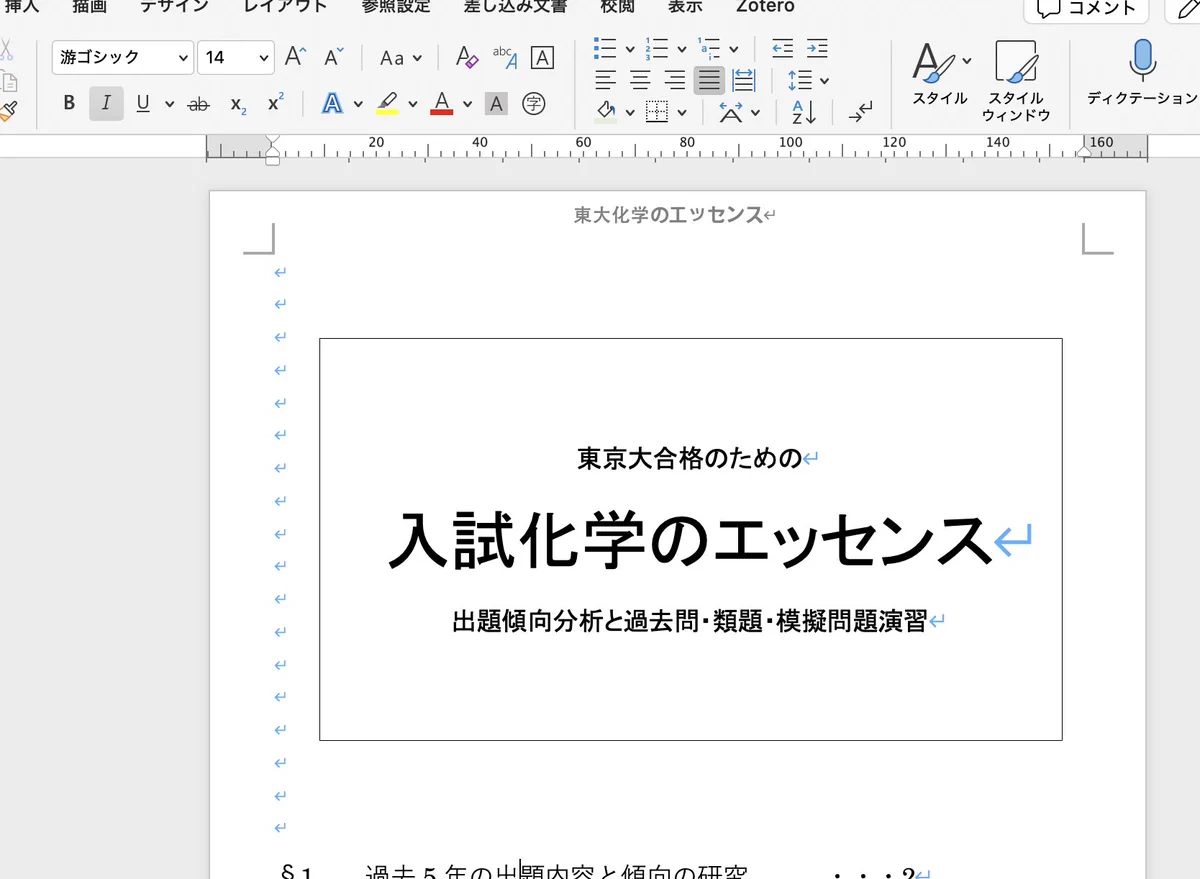Image resolution: width=1200 pixels, height=879 pixels.
Task: Toggle superscript formatting
Action: click(276, 103)
